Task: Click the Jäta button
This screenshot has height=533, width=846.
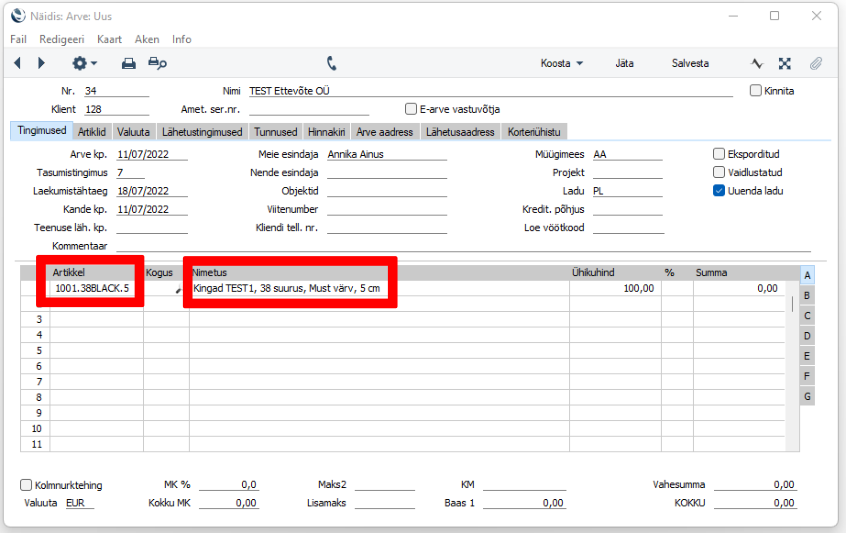Action: [624, 63]
